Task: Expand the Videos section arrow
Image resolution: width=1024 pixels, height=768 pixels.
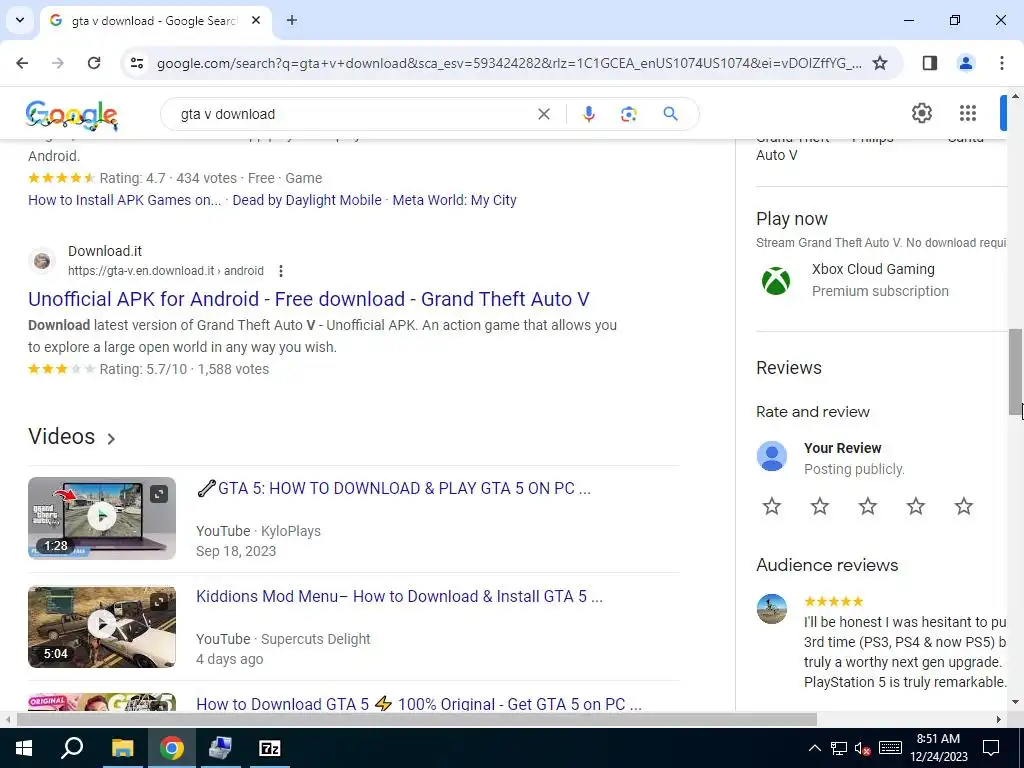Action: (x=111, y=439)
